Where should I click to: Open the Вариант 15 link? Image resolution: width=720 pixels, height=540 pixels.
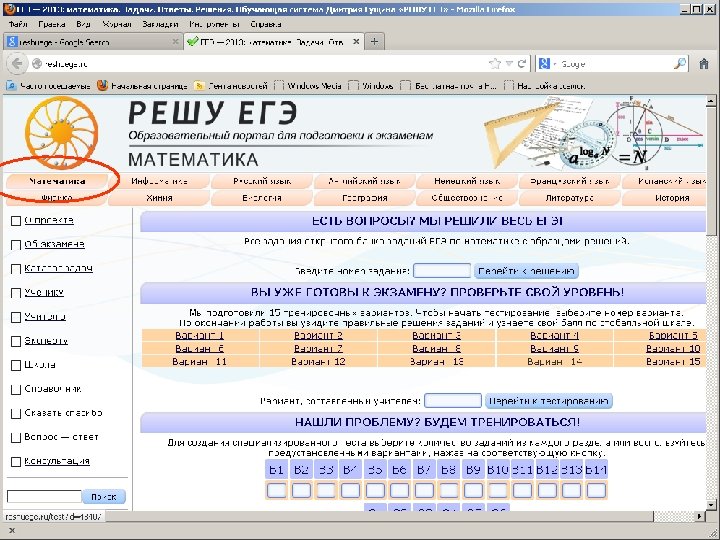tap(673, 362)
